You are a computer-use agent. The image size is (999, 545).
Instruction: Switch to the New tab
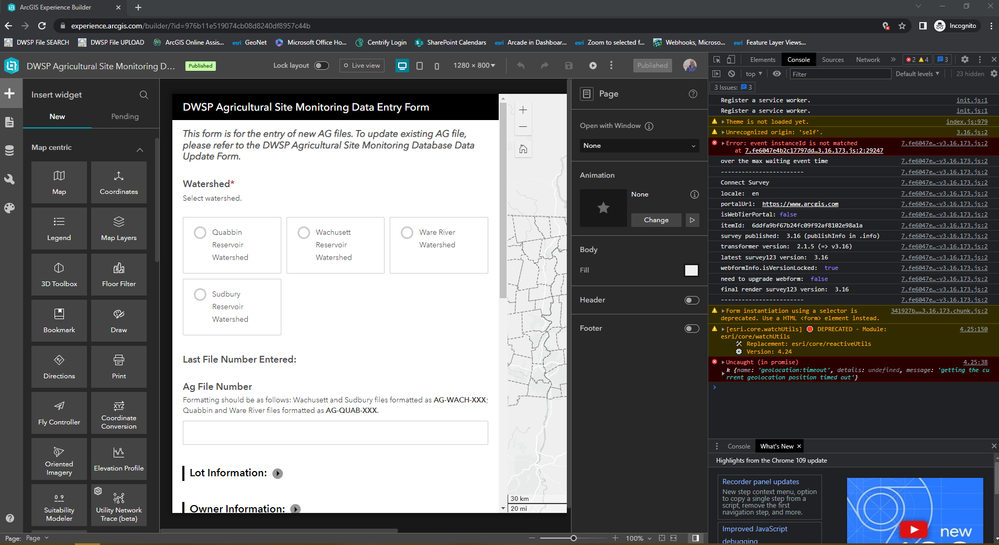(x=57, y=117)
